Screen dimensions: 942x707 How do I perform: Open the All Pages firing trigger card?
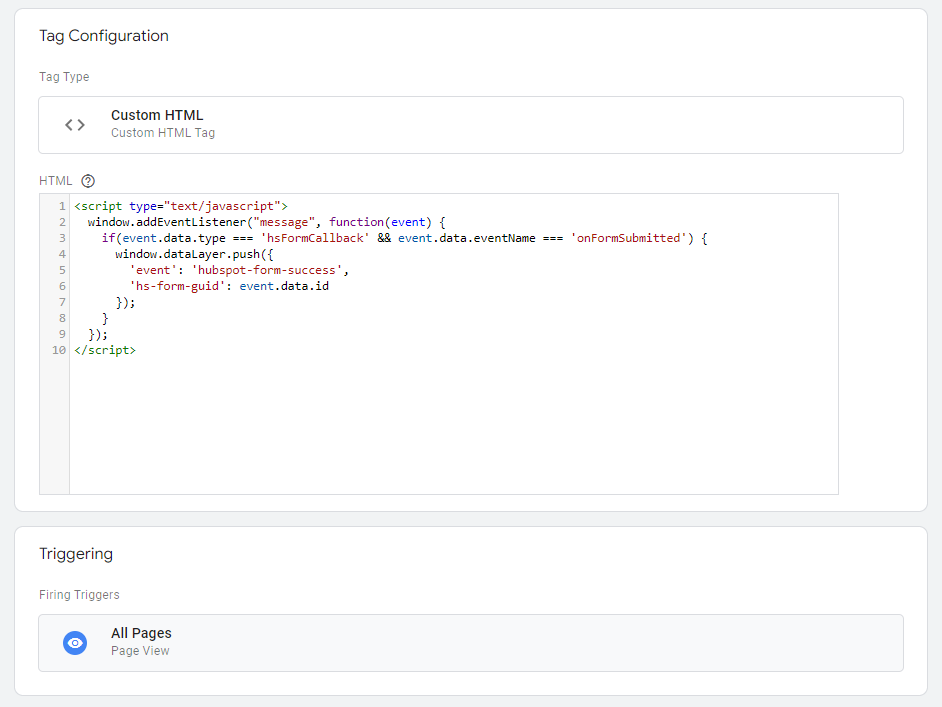pos(471,643)
